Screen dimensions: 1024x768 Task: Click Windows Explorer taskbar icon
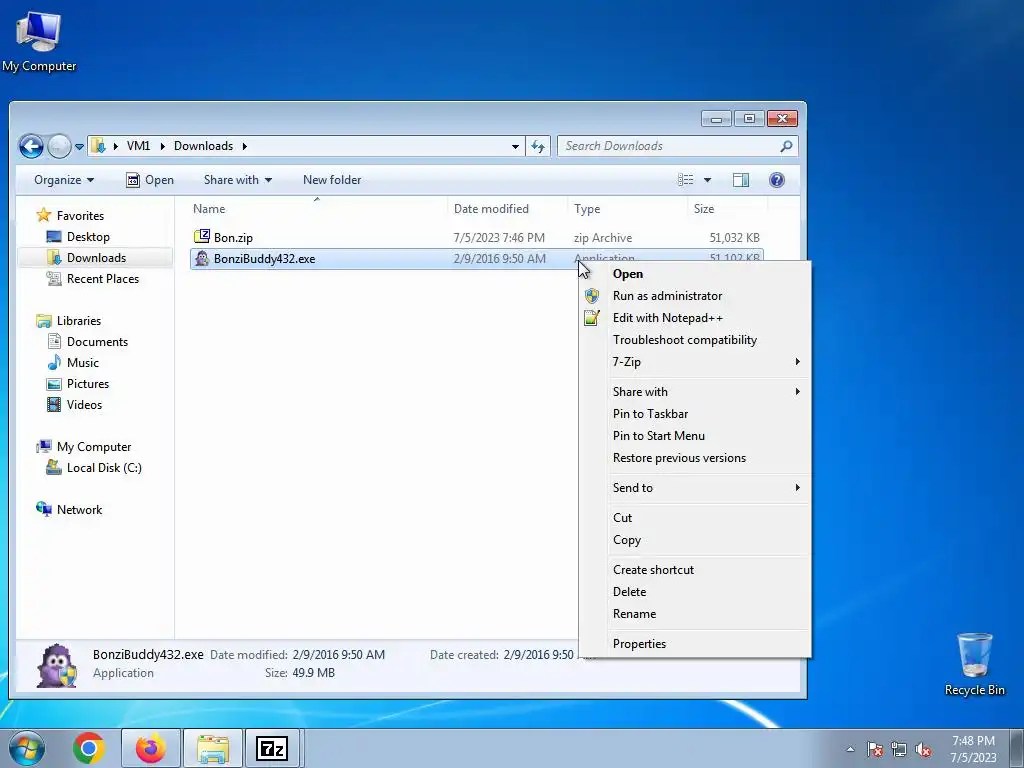tap(213, 748)
